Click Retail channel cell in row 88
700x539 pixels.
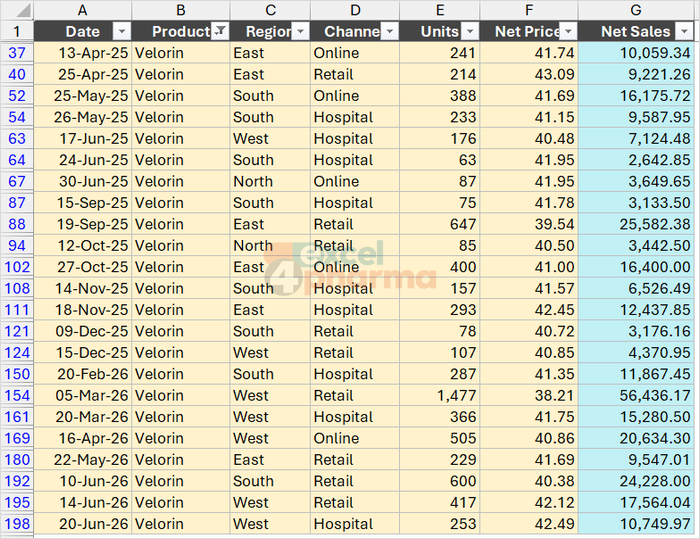pyautogui.click(x=355, y=224)
